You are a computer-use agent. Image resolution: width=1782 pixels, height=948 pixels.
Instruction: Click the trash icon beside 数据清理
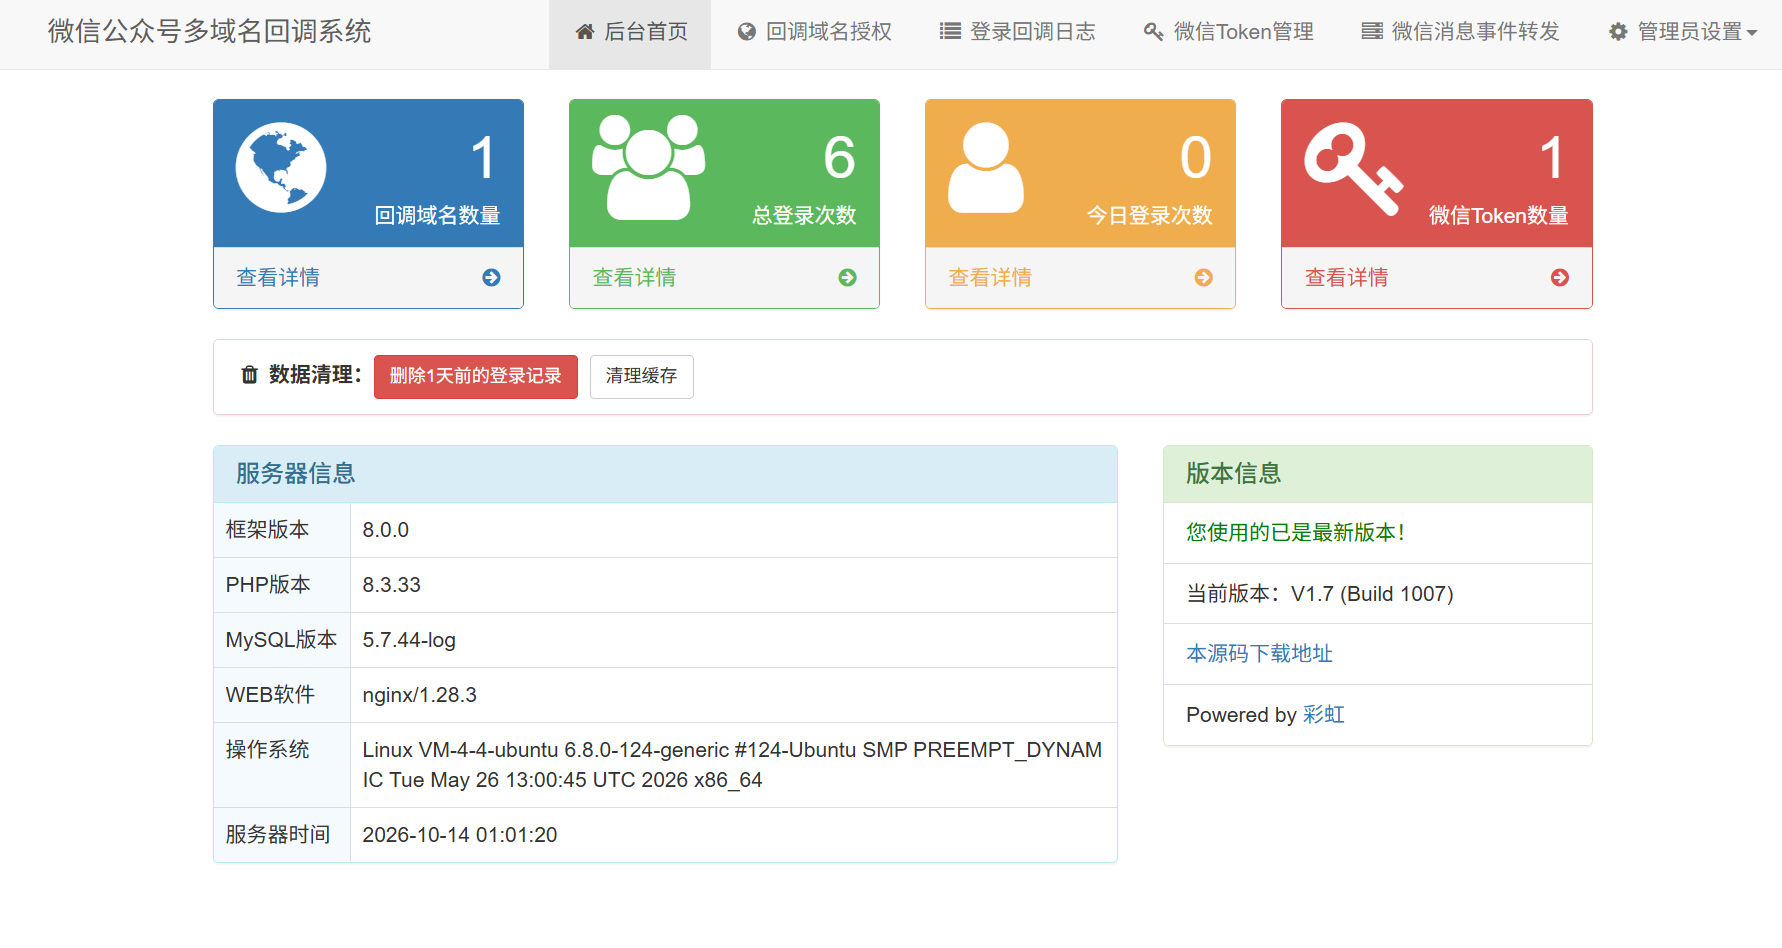point(249,375)
